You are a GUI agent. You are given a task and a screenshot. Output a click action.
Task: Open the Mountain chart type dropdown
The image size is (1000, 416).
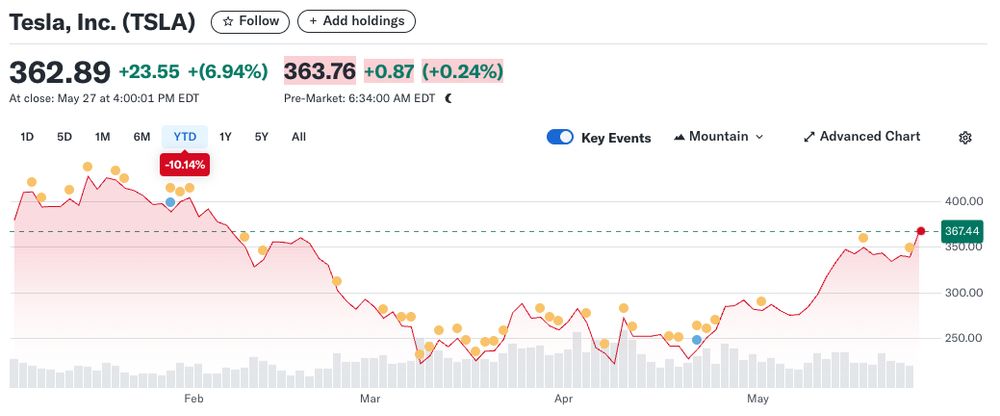click(x=719, y=137)
